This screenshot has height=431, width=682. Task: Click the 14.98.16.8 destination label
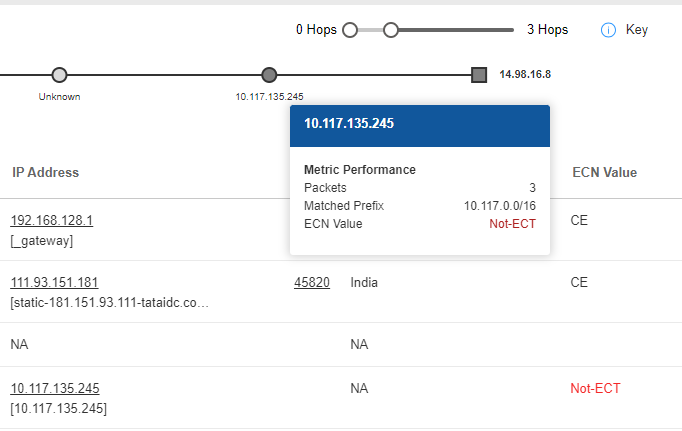tap(525, 75)
